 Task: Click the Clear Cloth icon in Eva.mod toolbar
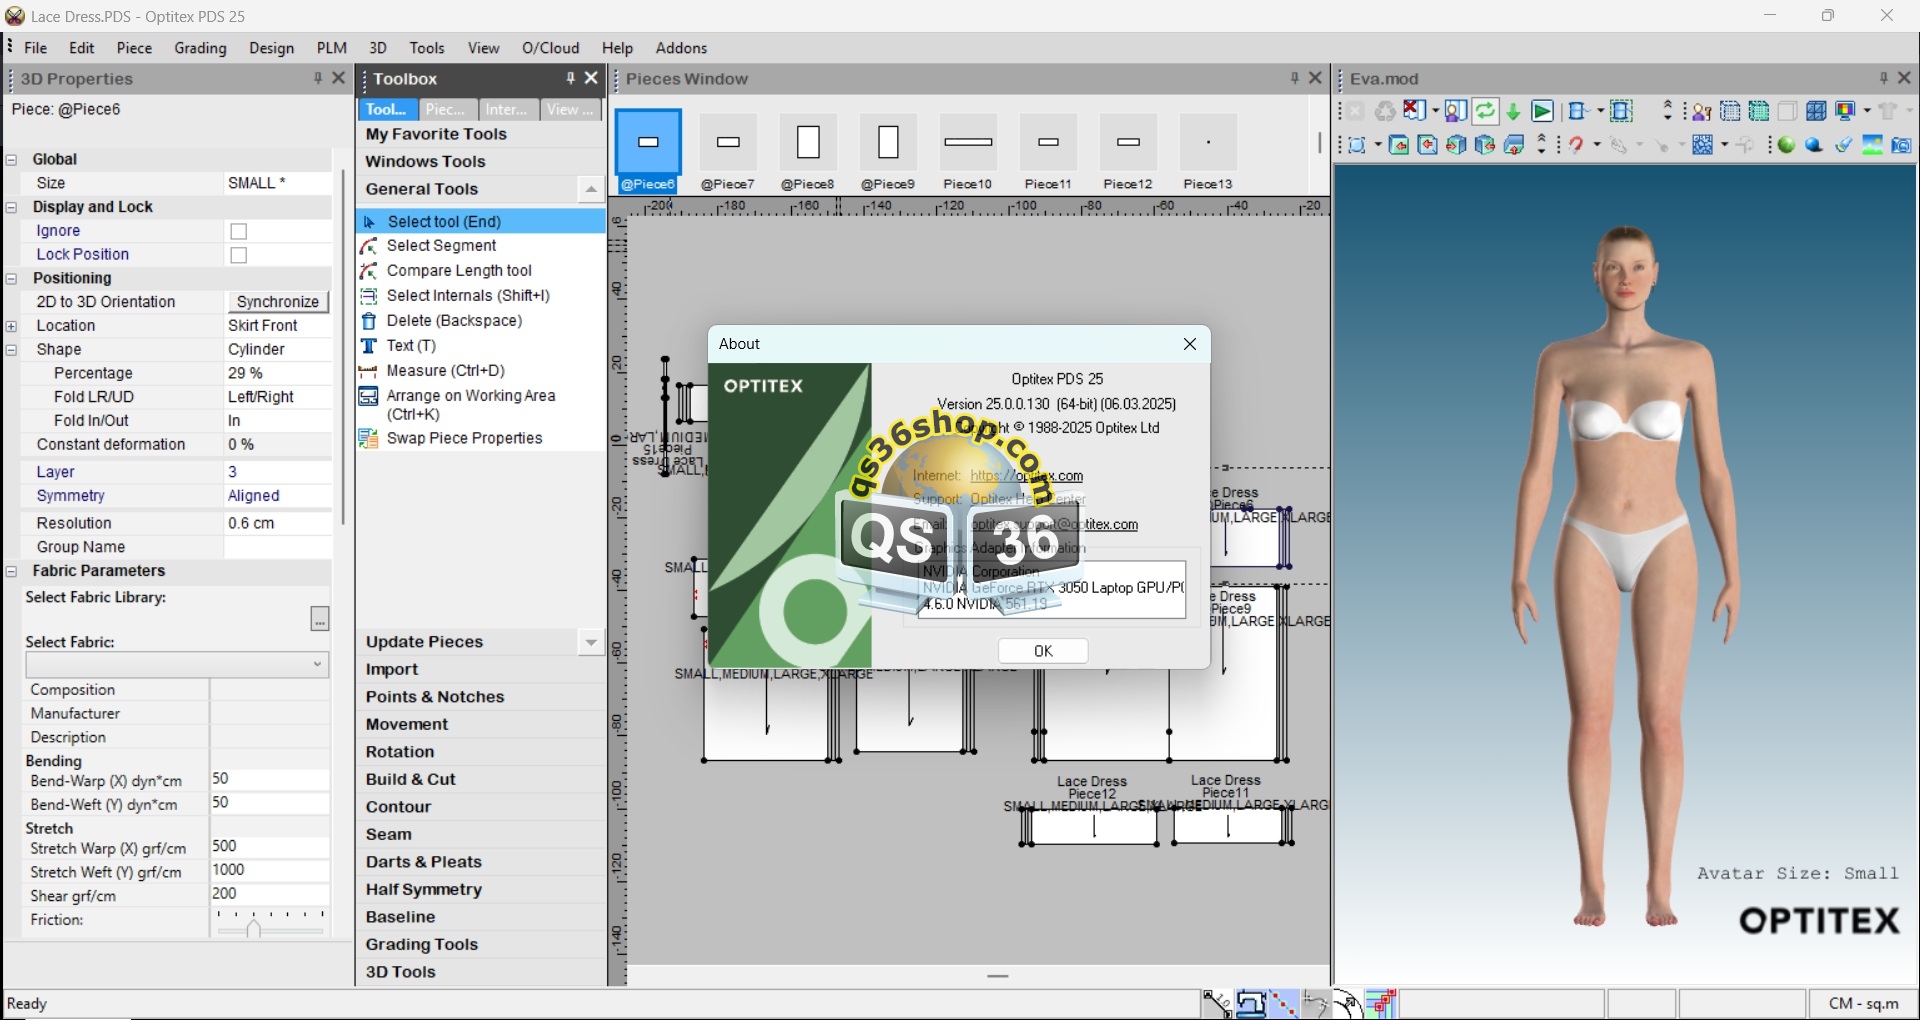[x=1414, y=110]
